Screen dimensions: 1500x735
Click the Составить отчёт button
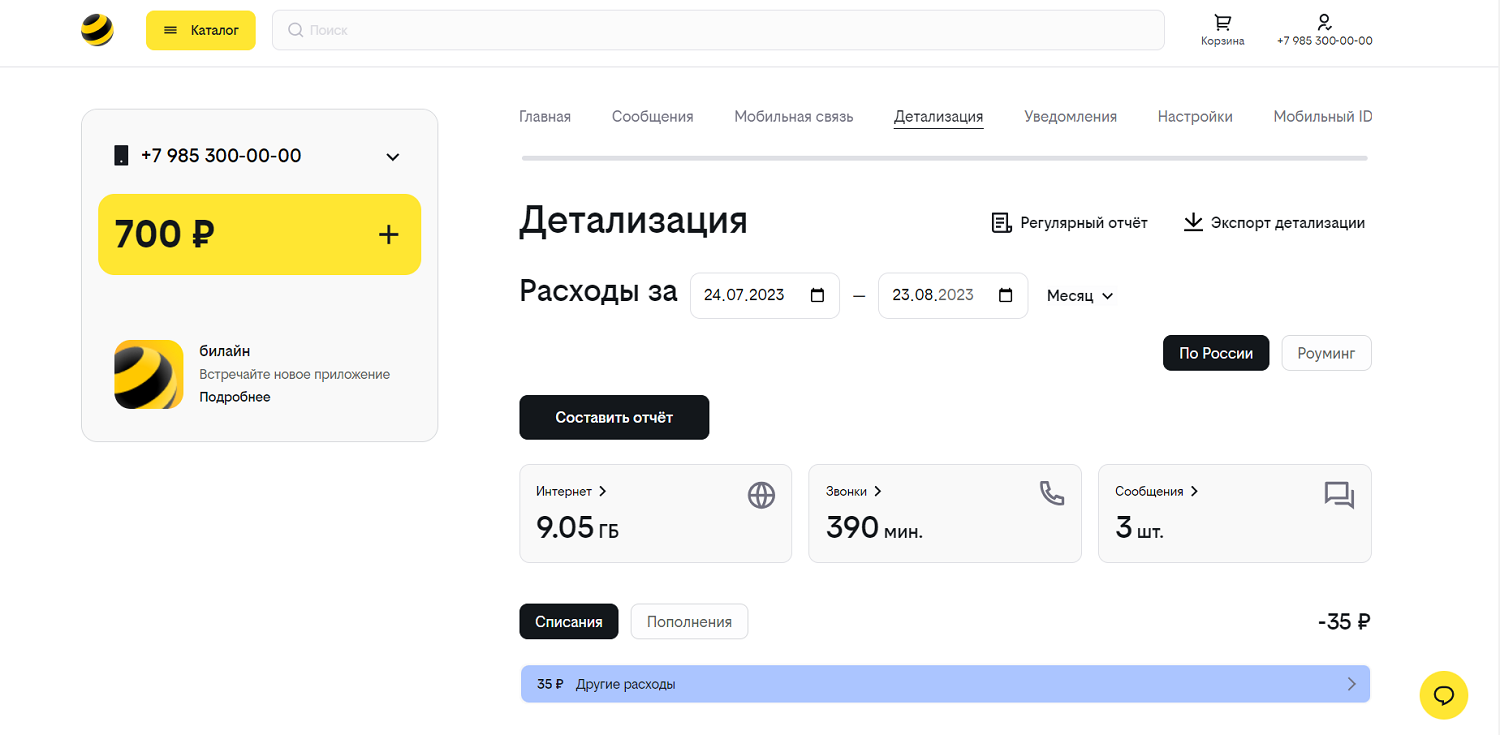click(x=614, y=417)
